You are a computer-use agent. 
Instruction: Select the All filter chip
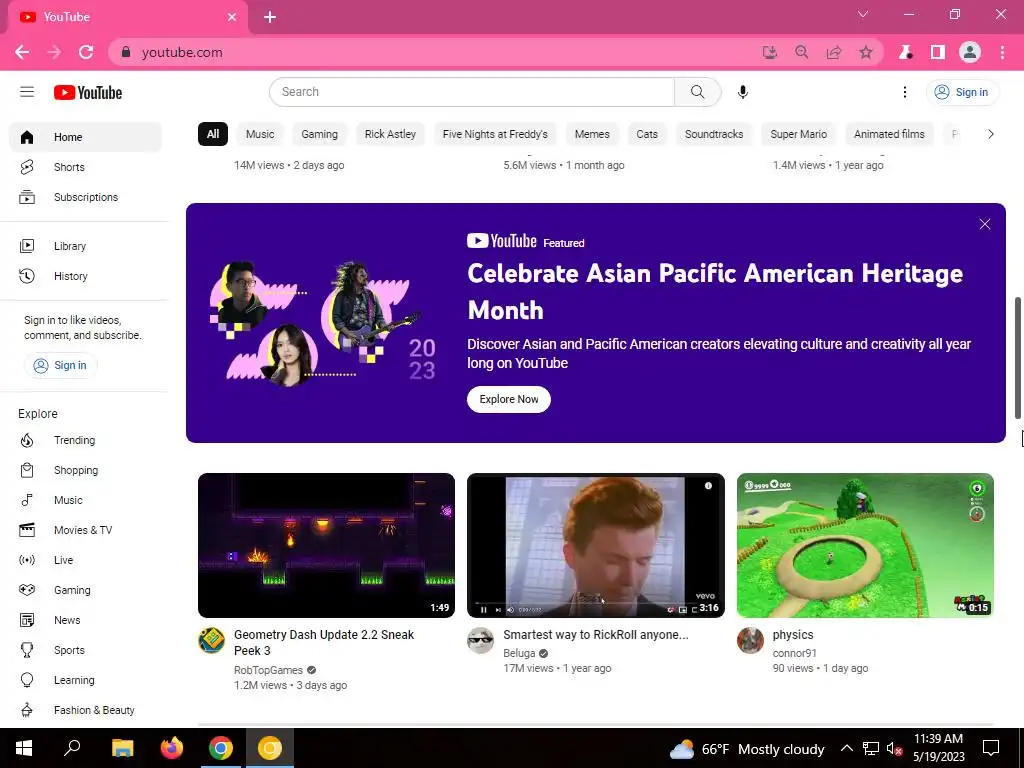point(213,134)
